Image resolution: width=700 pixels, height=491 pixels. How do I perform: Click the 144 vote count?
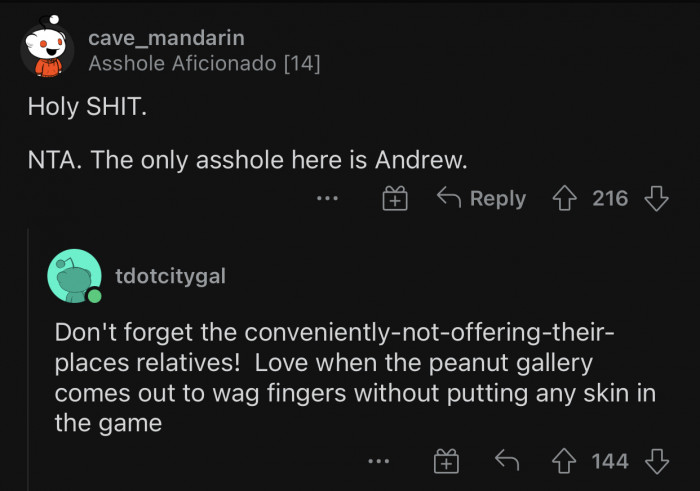tap(610, 461)
